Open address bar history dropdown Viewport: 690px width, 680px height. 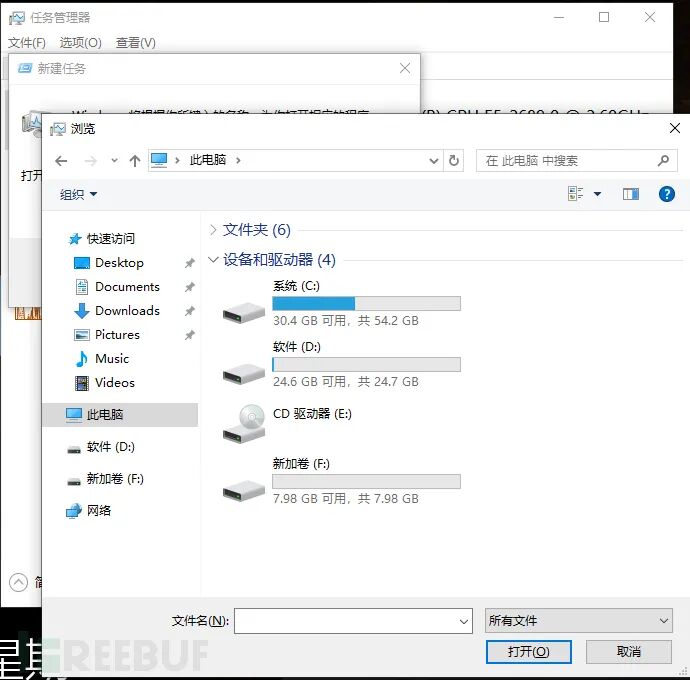pyautogui.click(x=433, y=161)
